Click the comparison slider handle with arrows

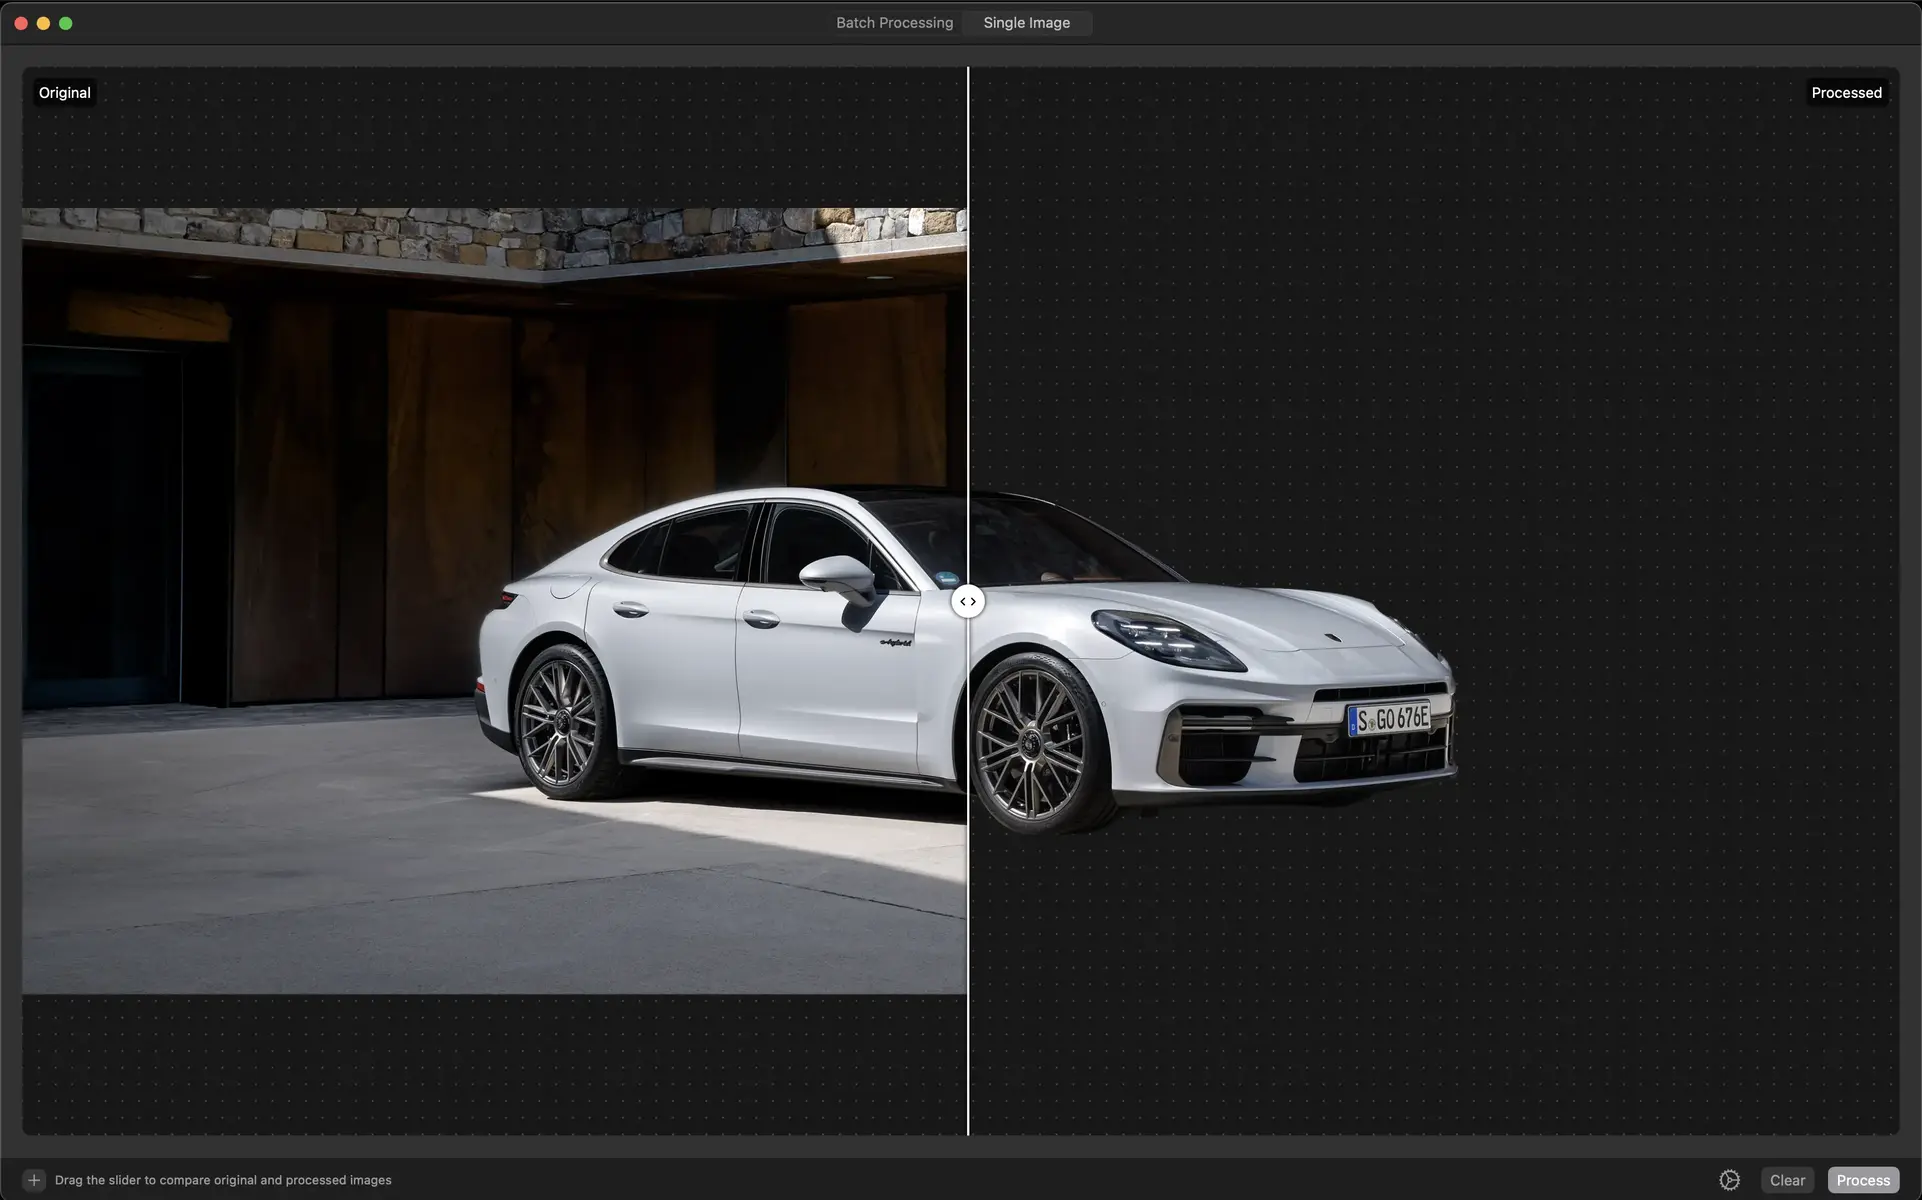click(967, 601)
